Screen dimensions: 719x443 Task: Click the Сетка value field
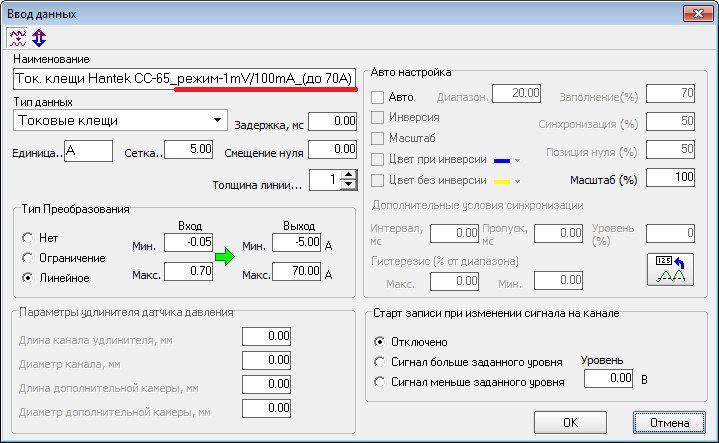[188, 150]
